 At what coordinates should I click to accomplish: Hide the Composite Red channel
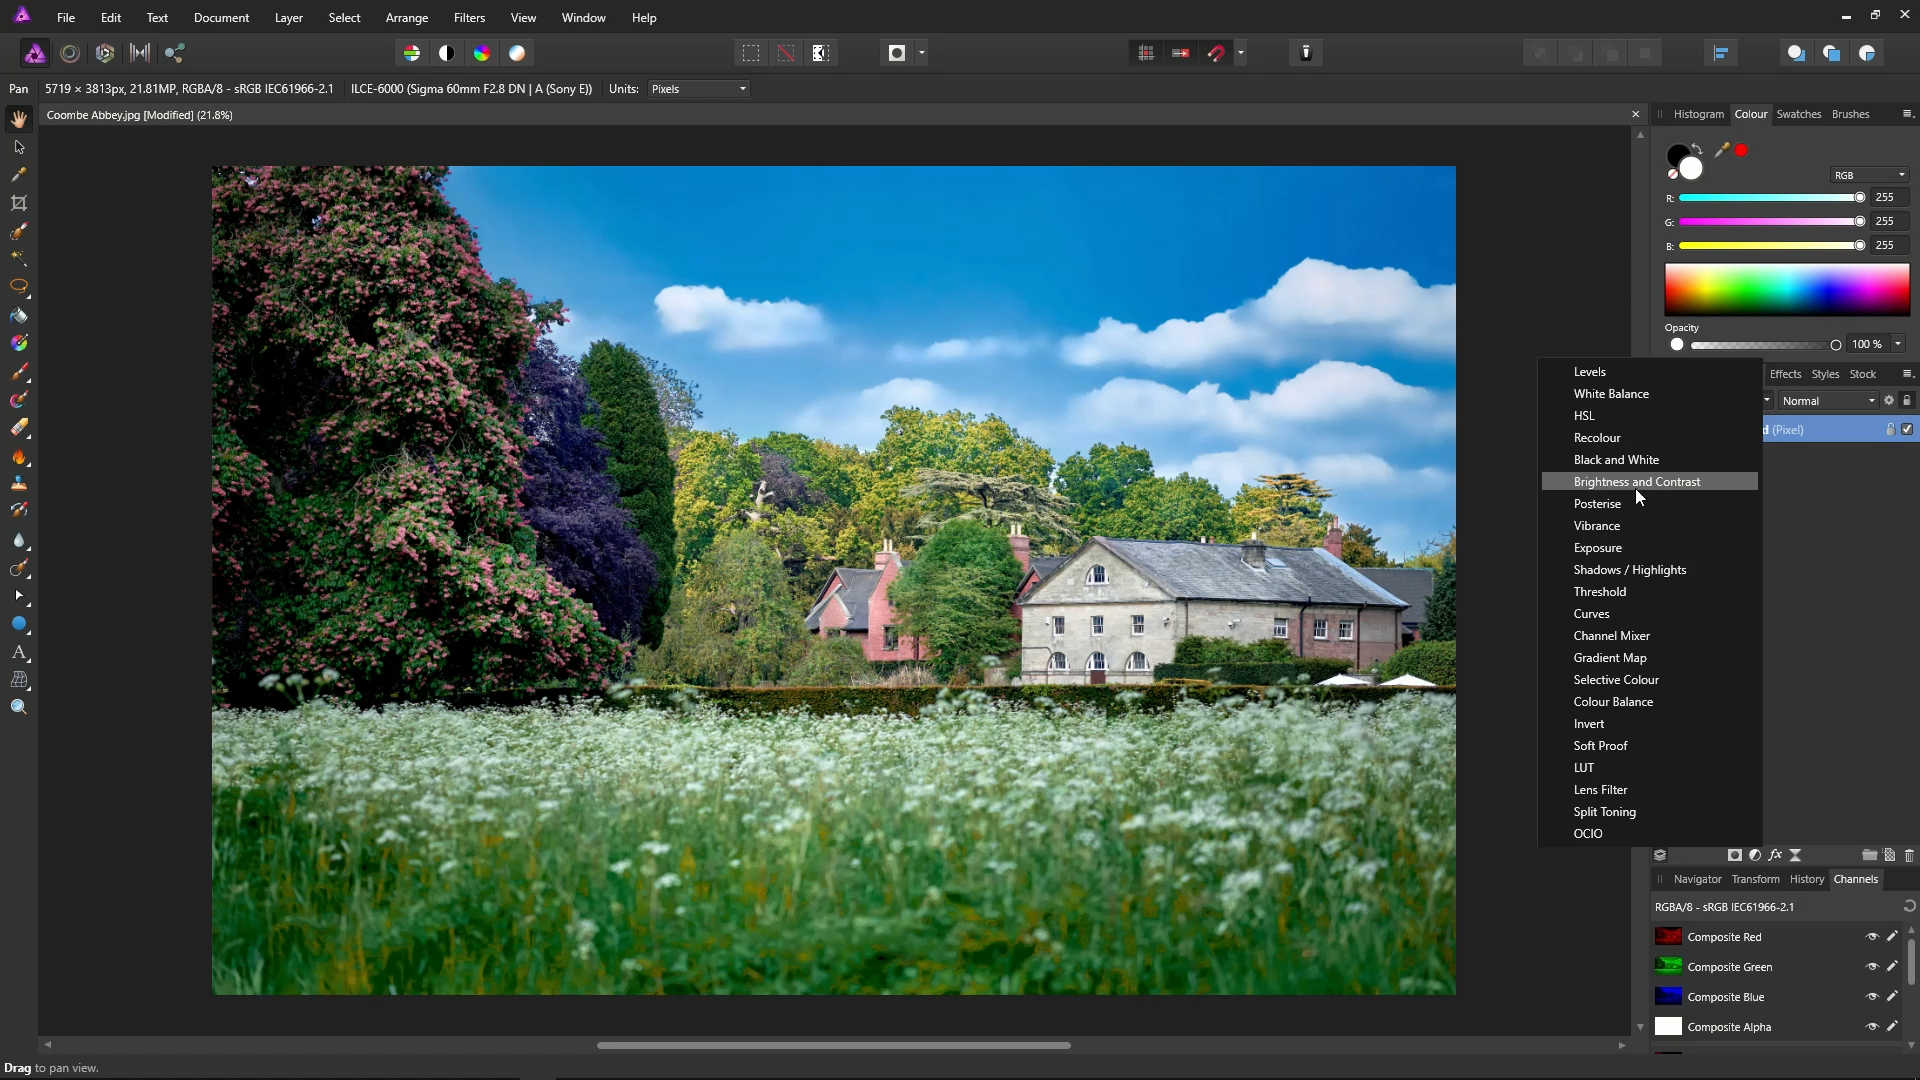[1872, 937]
